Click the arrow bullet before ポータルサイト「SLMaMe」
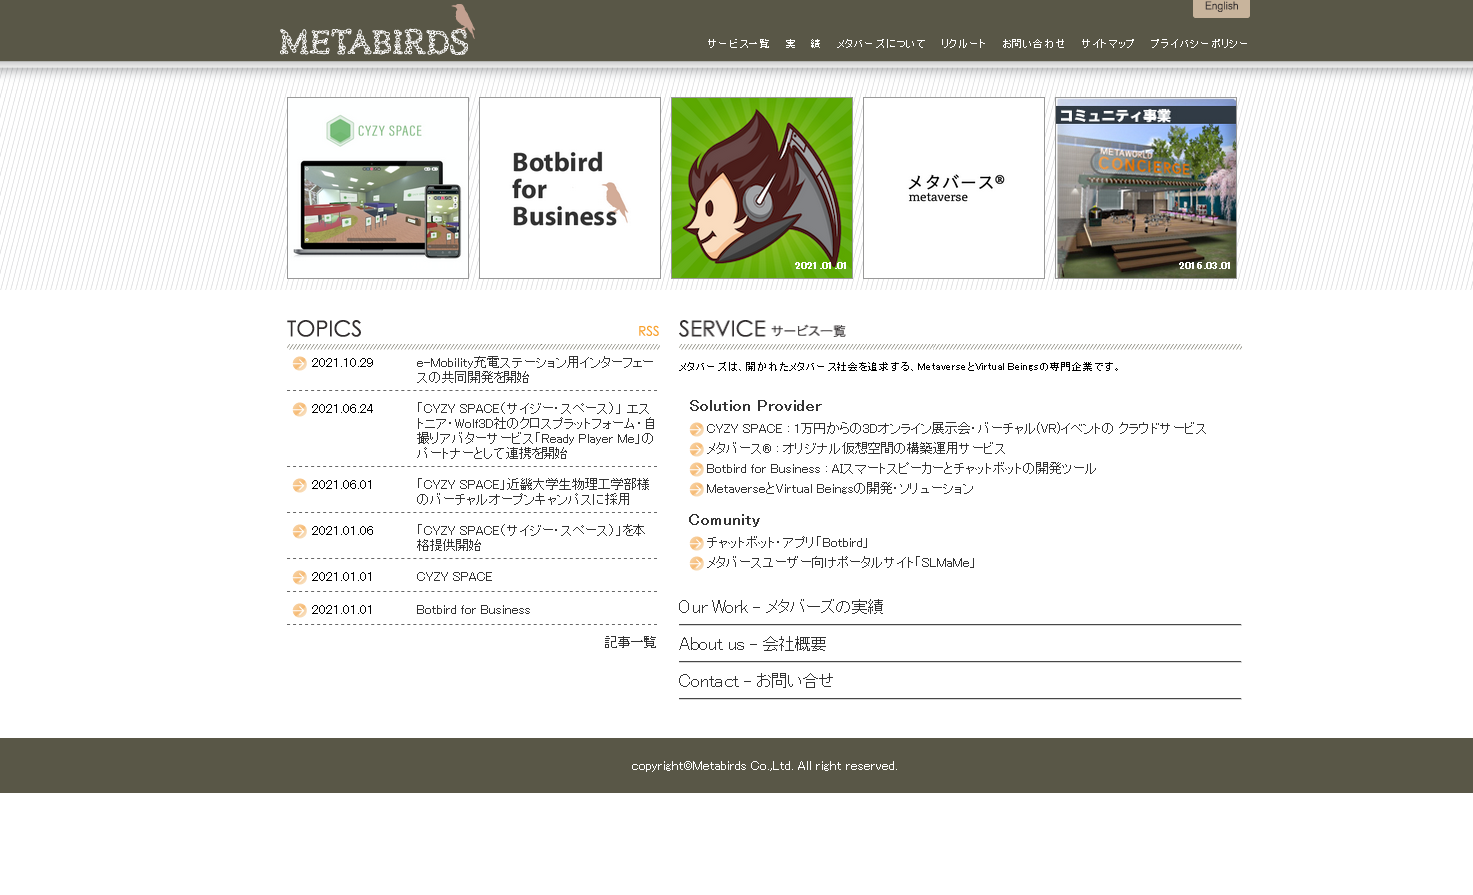Image resolution: width=1473 pixels, height=895 pixels. pyautogui.click(x=696, y=563)
